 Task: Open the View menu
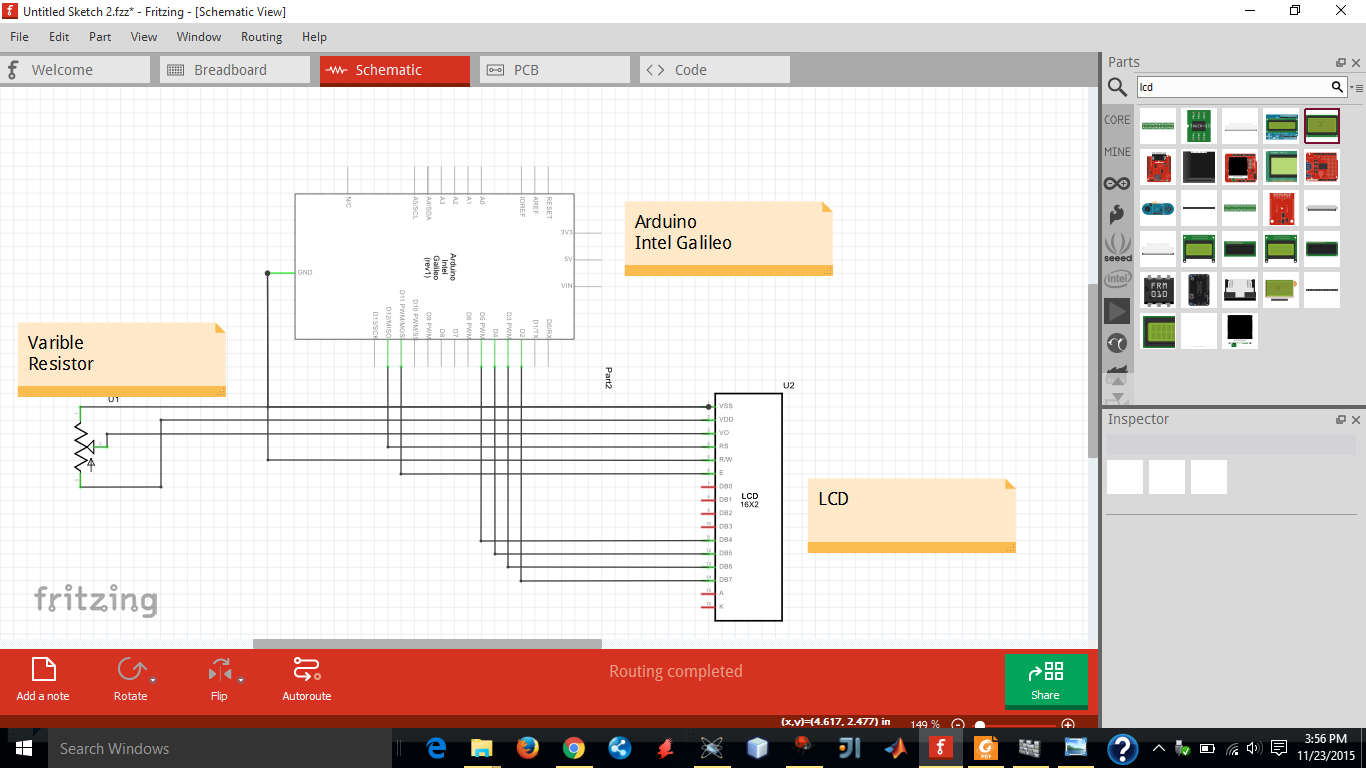click(144, 37)
